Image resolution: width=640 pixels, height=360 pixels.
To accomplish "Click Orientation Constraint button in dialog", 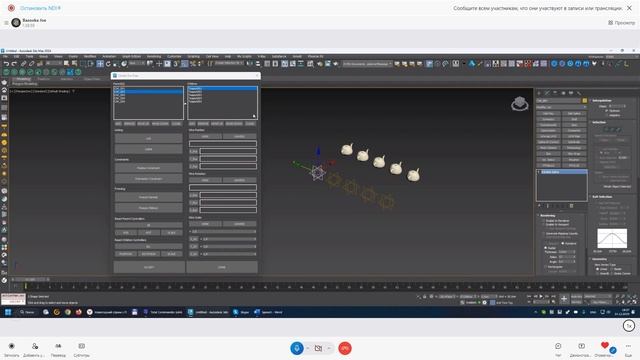I will (149, 179).
